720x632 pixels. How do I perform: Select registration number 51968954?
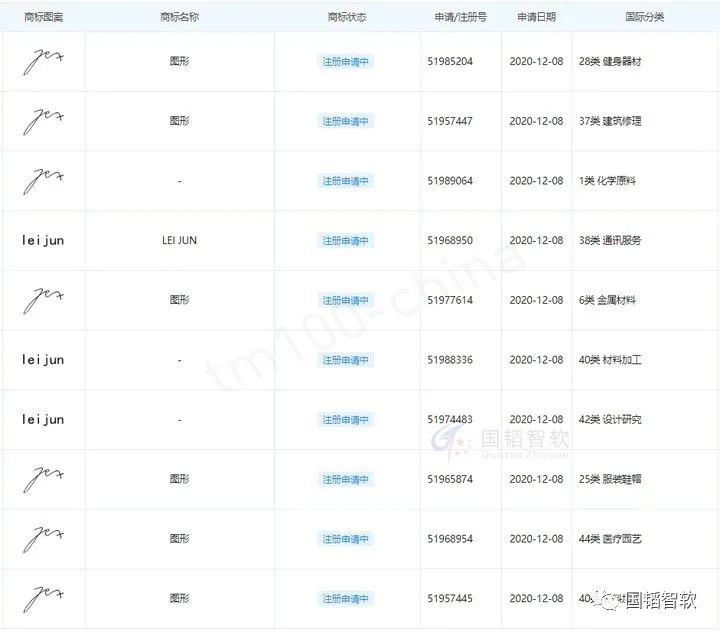click(x=450, y=539)
